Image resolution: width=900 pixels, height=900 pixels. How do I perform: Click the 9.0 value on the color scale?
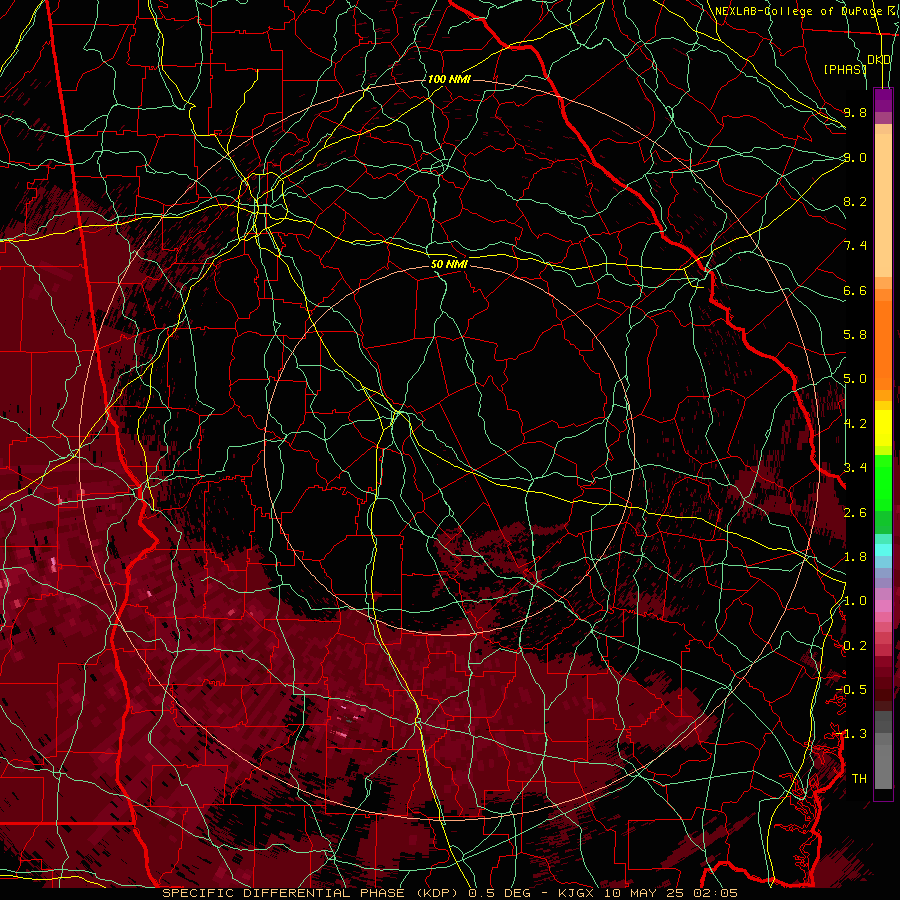pyautogui.click(x=855, y=157)
